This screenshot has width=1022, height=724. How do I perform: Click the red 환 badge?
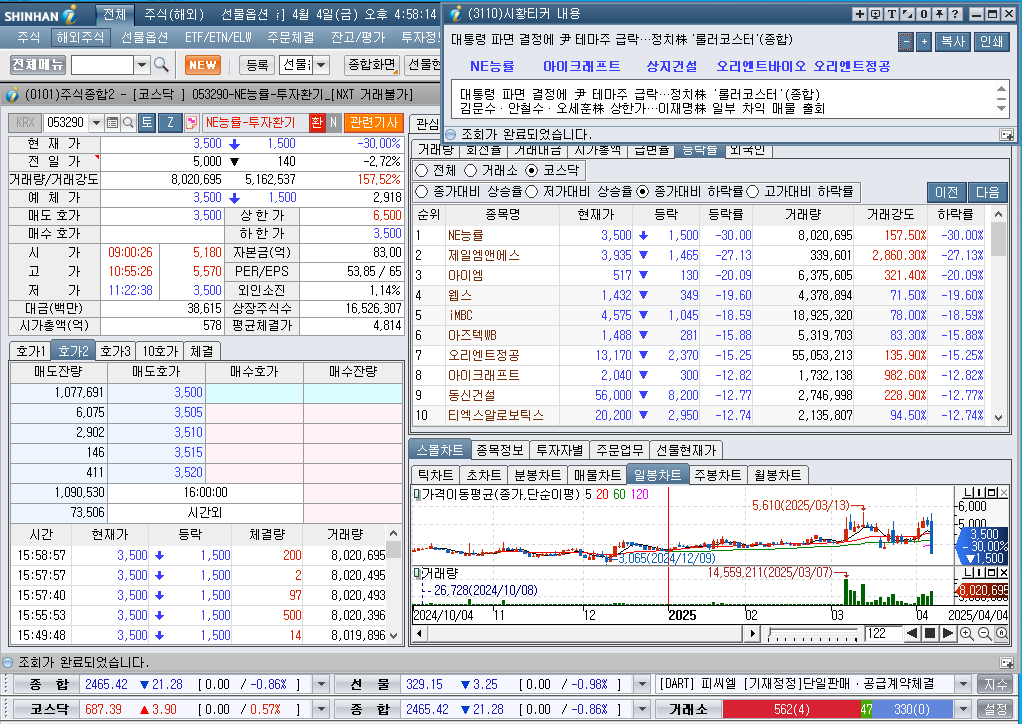click(317, 123)
